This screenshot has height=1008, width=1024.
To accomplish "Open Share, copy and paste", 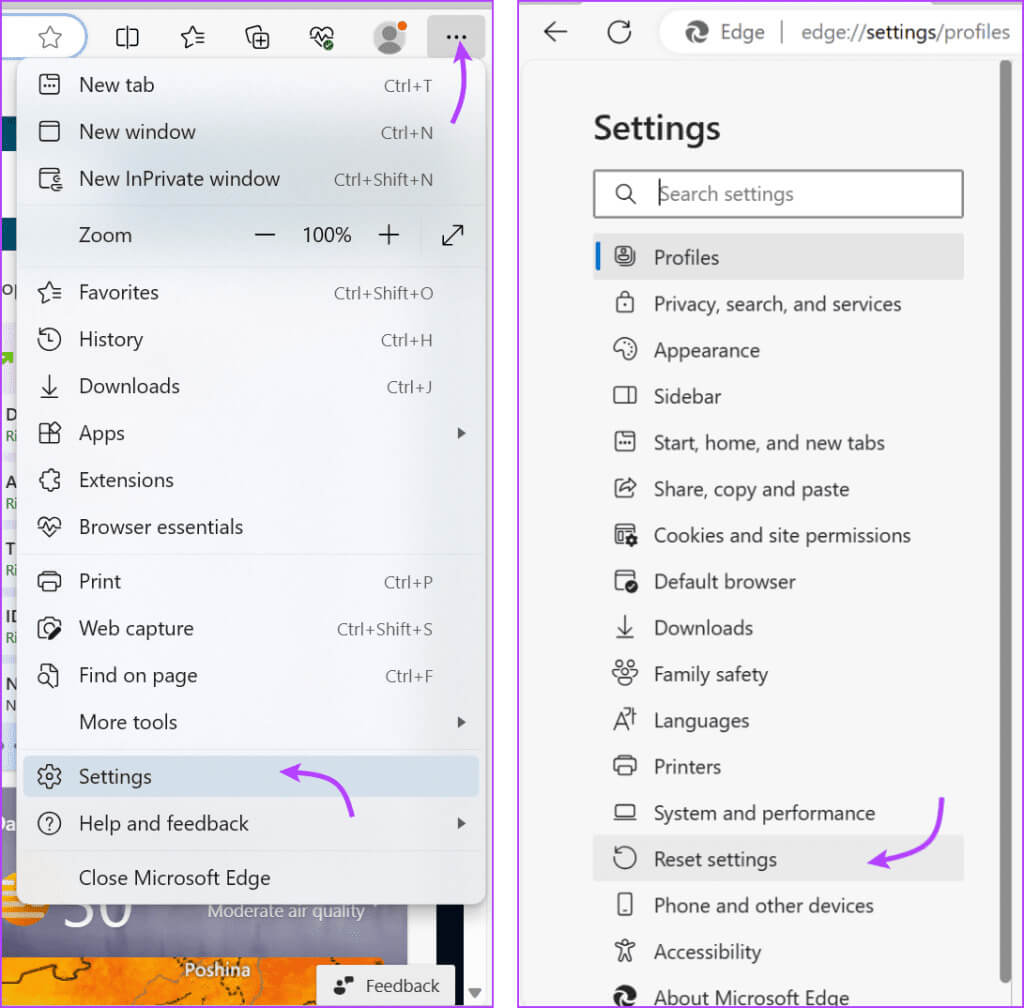I will (778, 489).
